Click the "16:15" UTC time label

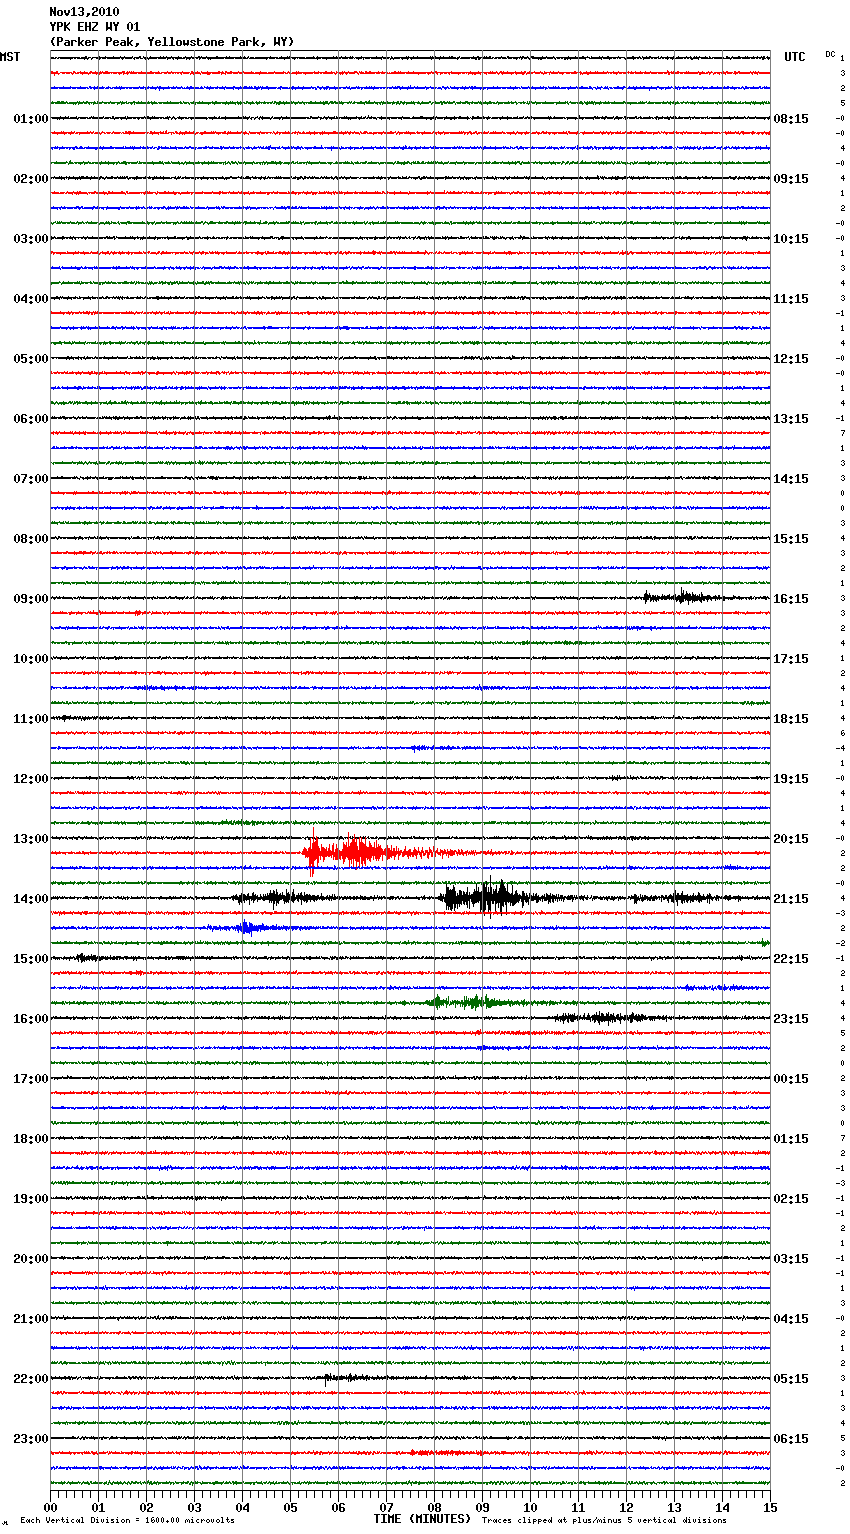click(x=791, y=599)
